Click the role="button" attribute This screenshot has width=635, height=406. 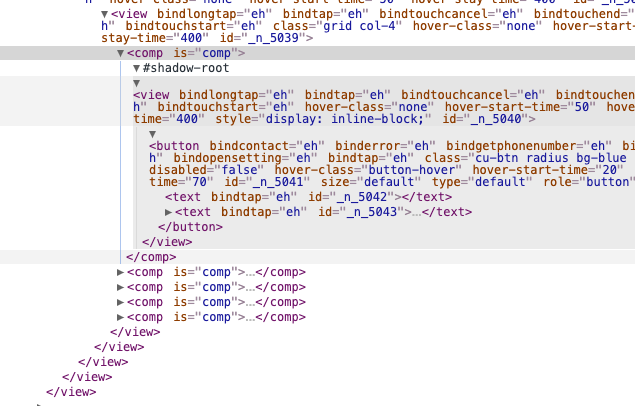pyautogui.click(x=589, y=182)
